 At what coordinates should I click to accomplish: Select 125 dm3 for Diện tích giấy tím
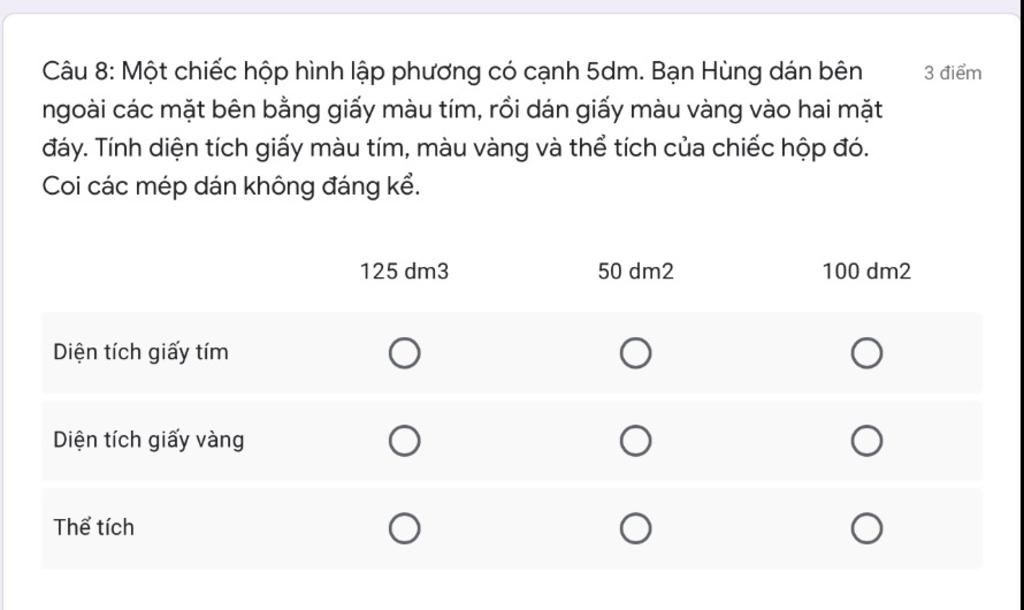404,353
